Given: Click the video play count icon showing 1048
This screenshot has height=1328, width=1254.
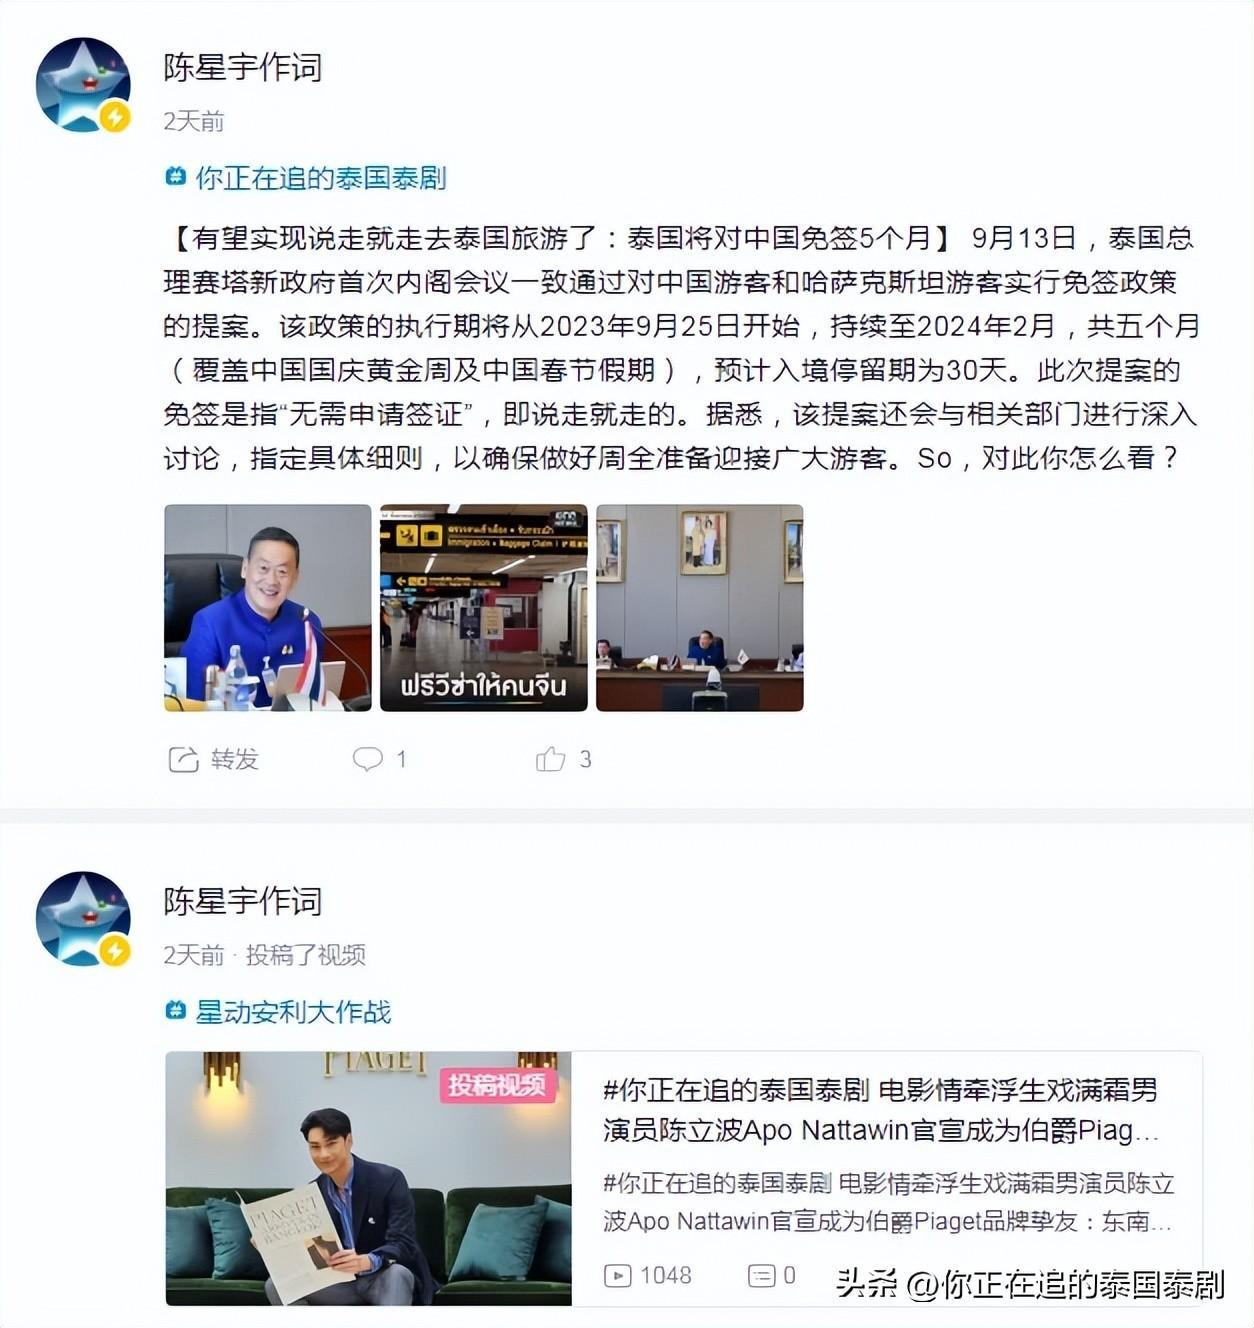Looking at the screenshot, I should pyautogui.click(x=617, y=1276).
